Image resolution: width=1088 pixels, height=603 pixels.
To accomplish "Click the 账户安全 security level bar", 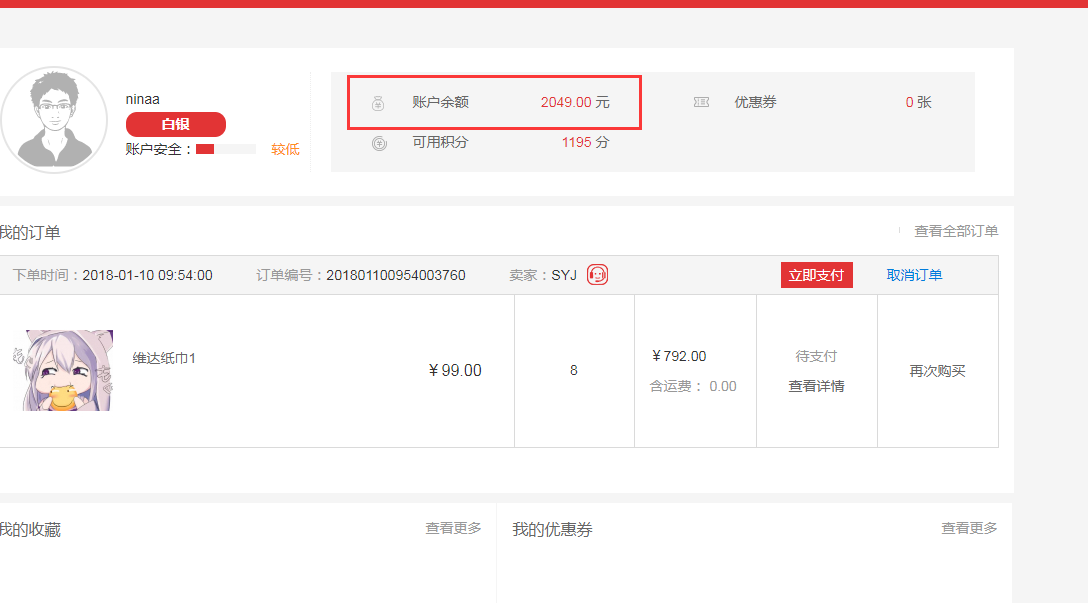I will 225,149.
